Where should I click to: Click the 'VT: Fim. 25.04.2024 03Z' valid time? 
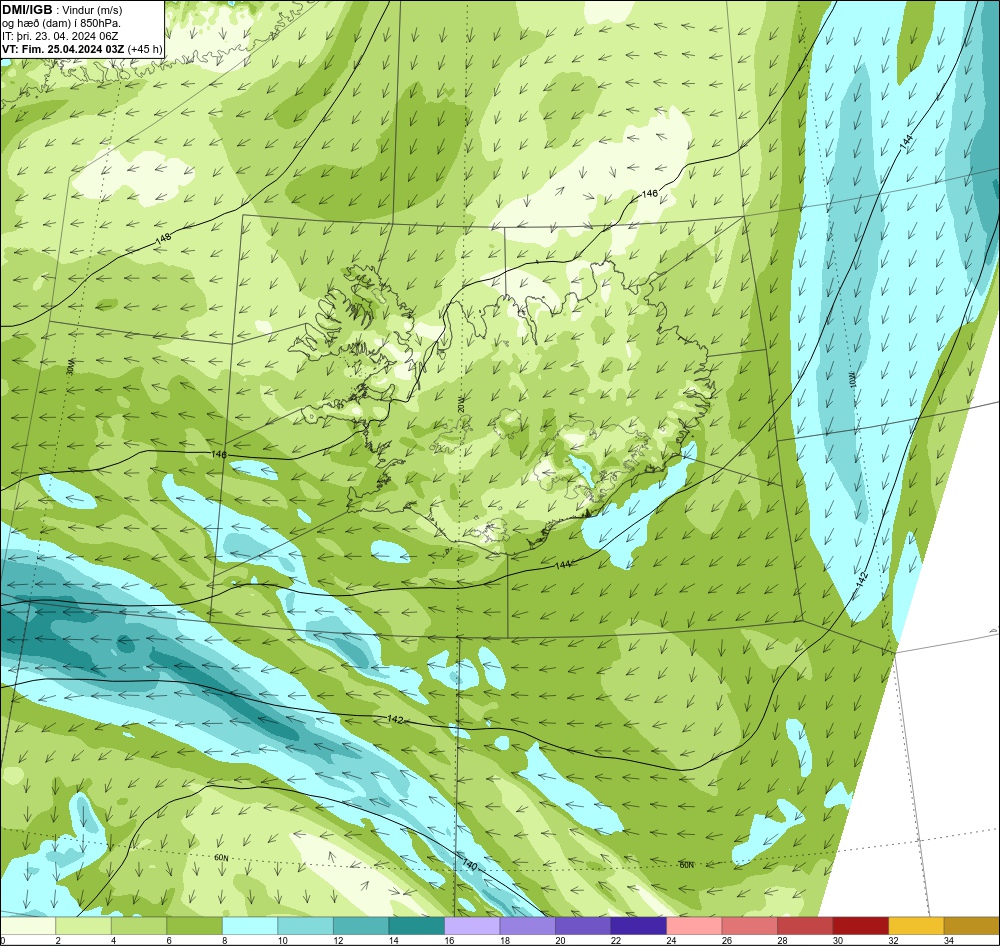pyautogui.click(x=64, y=48)
